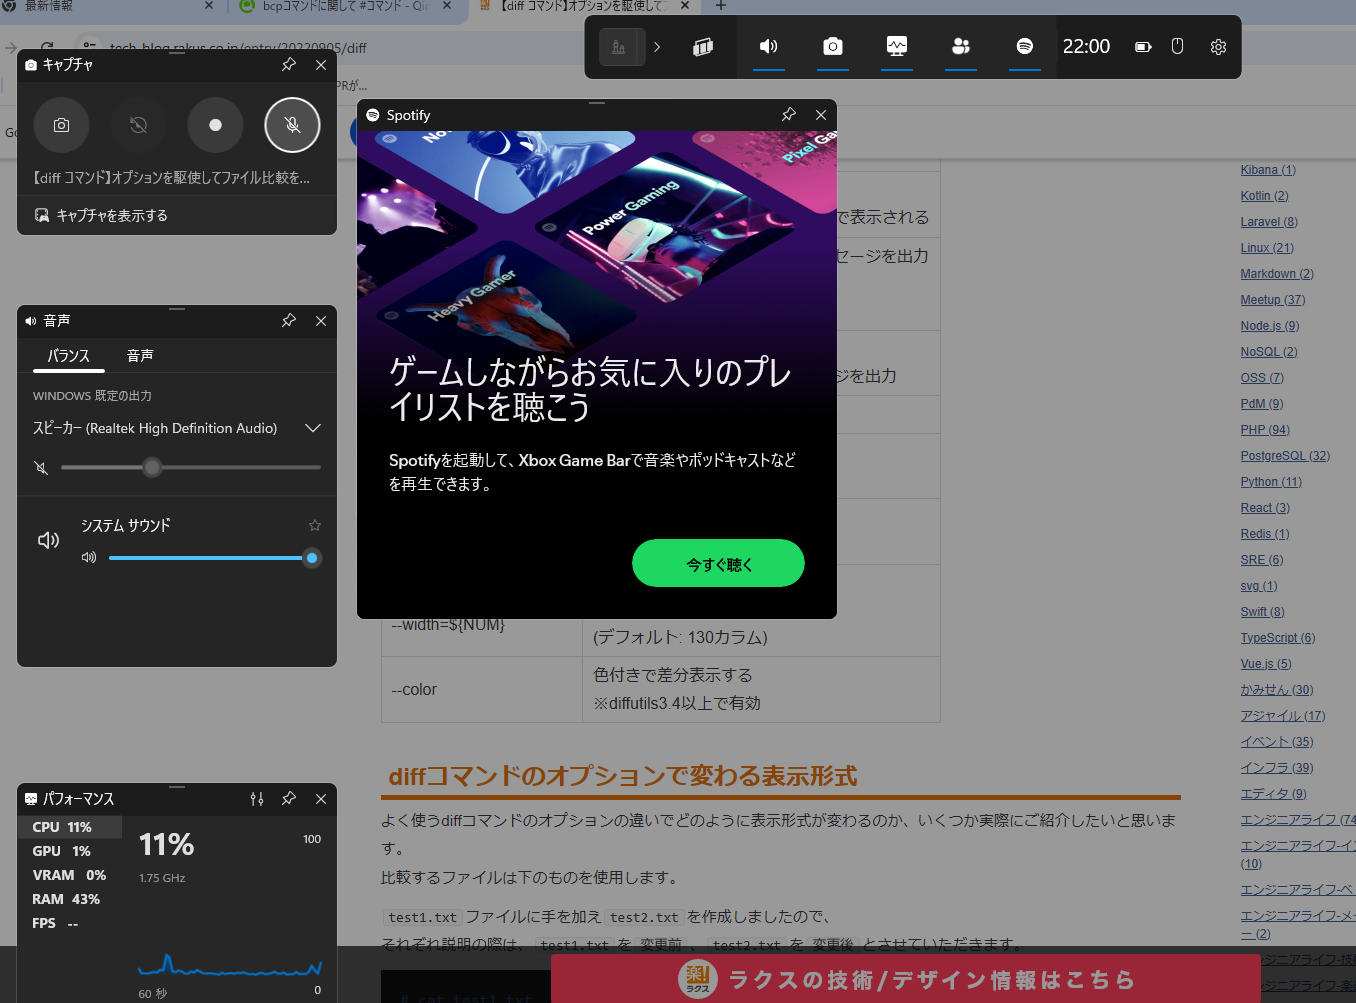The width and height of the screenshot is (1356, 1003).
Task: Close the Performance widget
Action: tap(321, 799)
